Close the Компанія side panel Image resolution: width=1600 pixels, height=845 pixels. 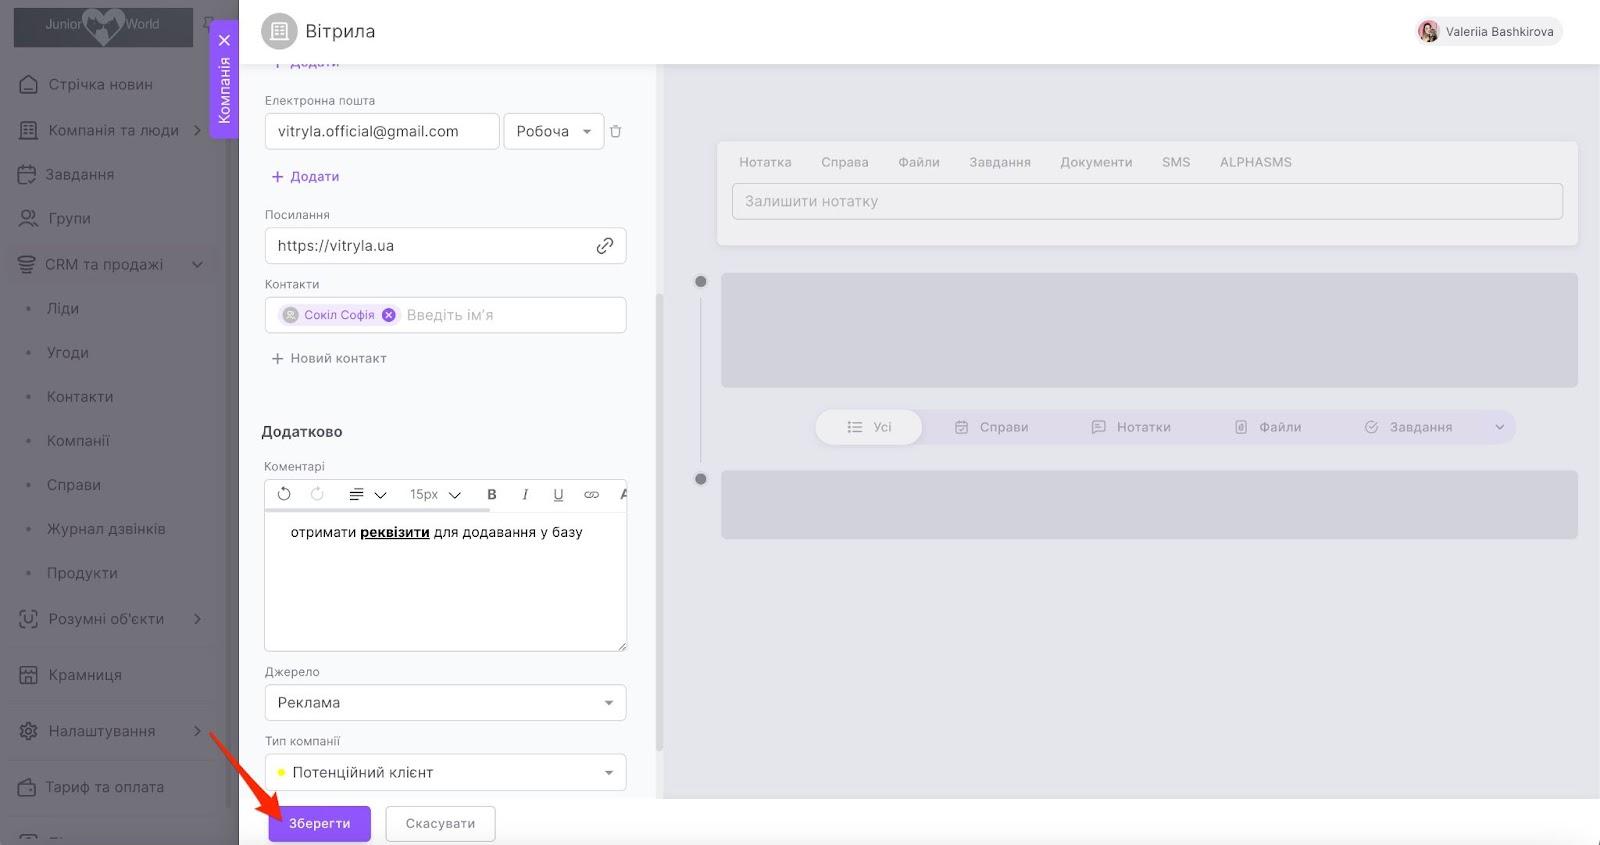[x=224, y=40]
